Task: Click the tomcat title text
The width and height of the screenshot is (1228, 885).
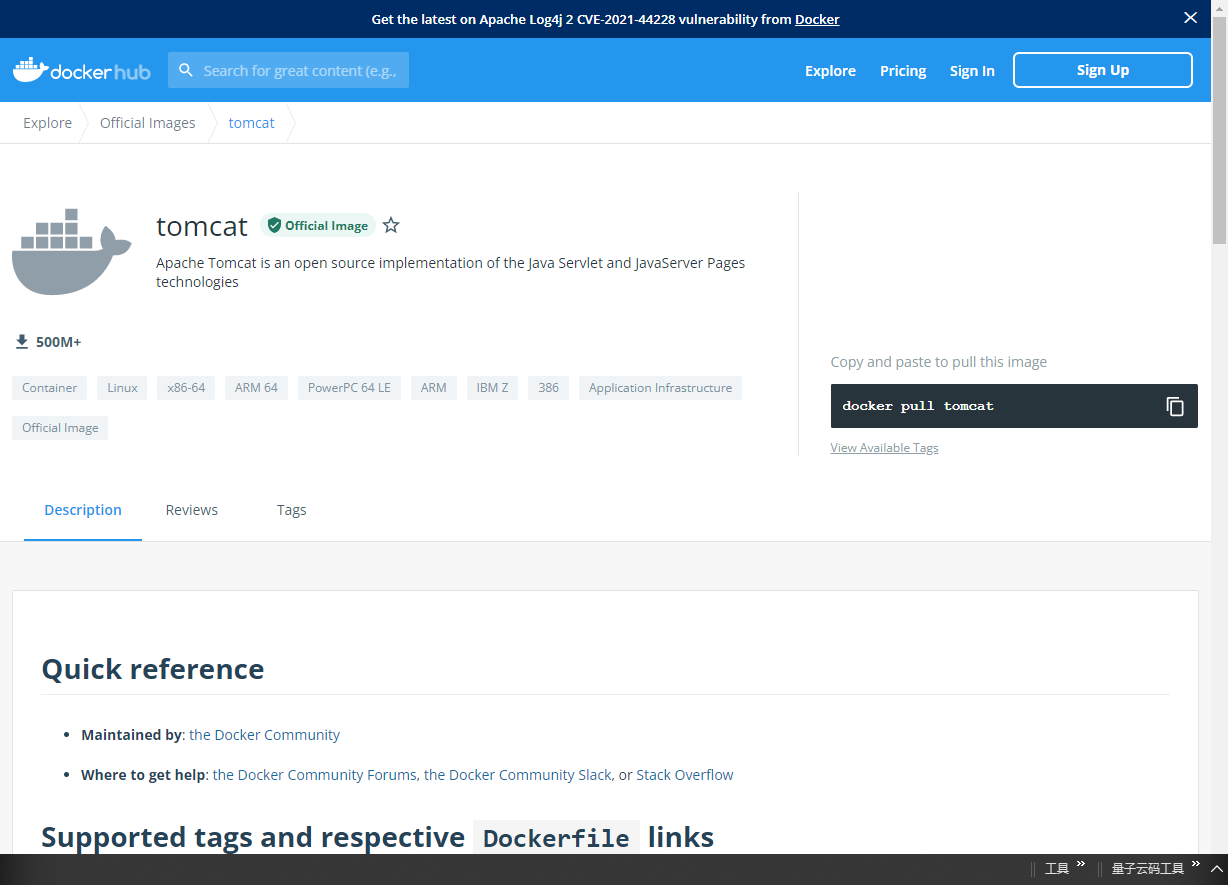Action: 202,226
